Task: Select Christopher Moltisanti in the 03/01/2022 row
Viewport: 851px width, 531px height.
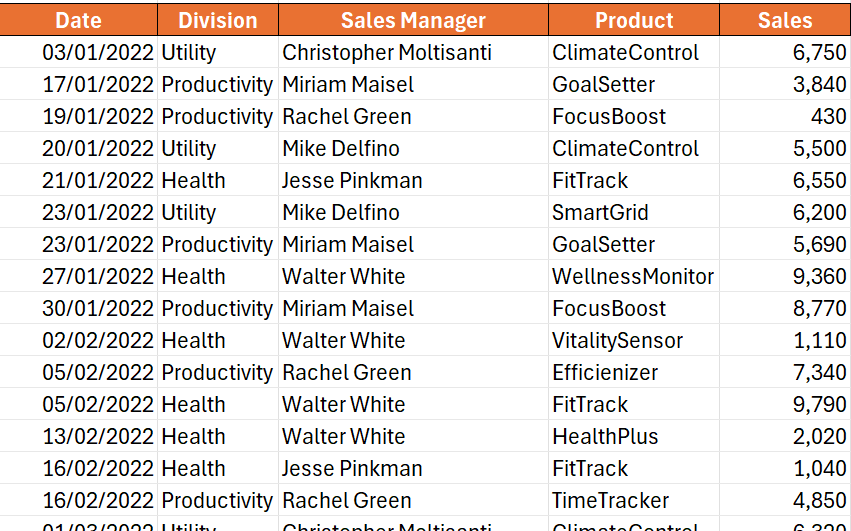Action: click(387, 53)
